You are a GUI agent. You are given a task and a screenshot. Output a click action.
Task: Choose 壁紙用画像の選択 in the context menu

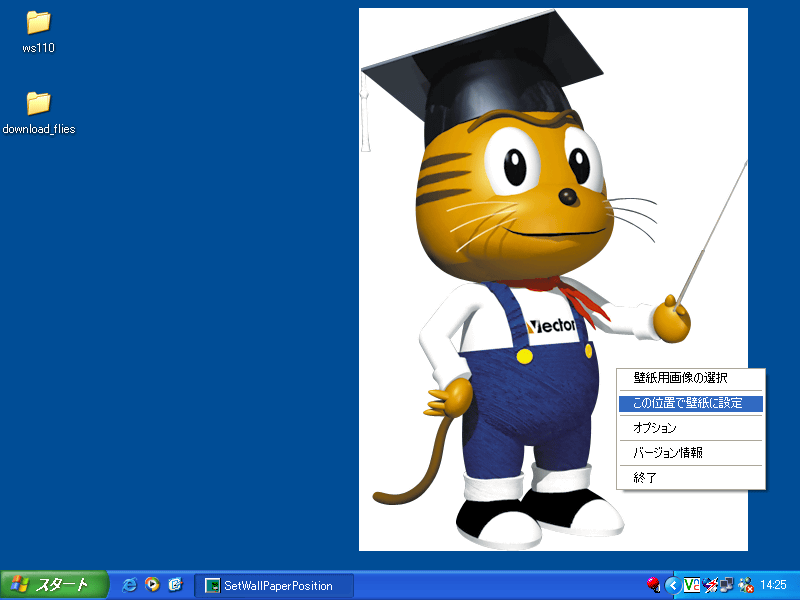pos(690,378)
